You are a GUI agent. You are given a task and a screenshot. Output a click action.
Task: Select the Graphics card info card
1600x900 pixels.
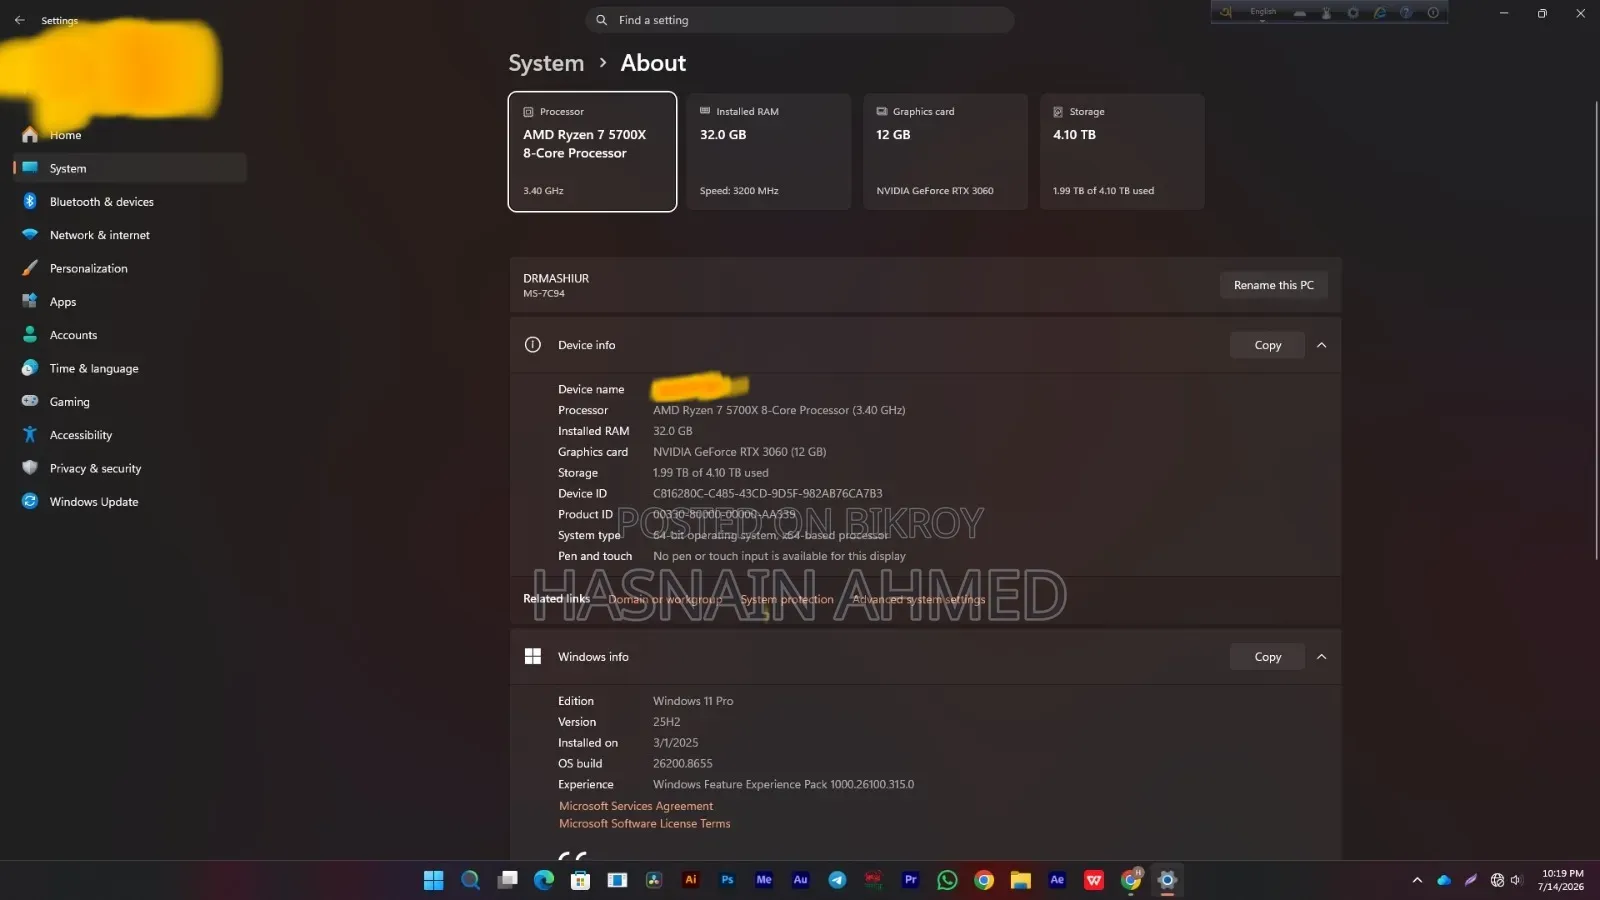point(945,152)
